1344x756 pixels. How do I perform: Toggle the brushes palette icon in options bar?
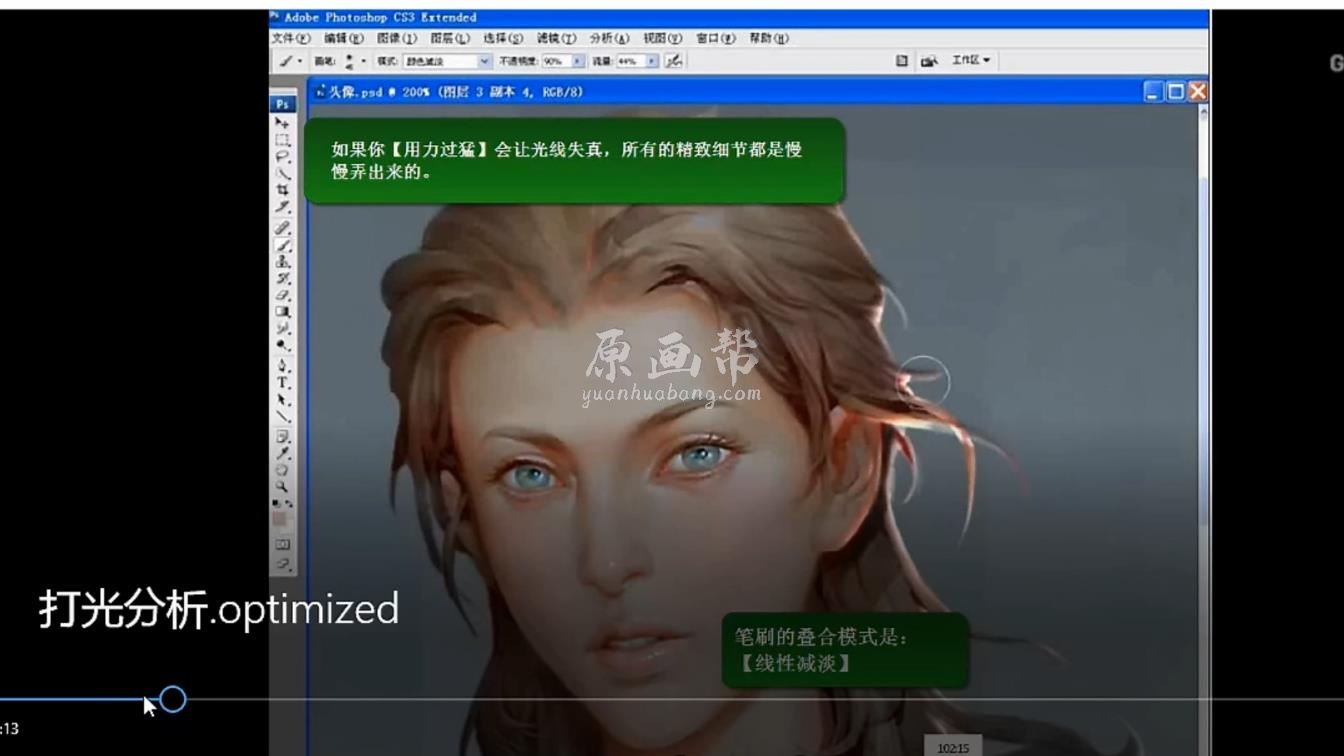tap(902, 61)
